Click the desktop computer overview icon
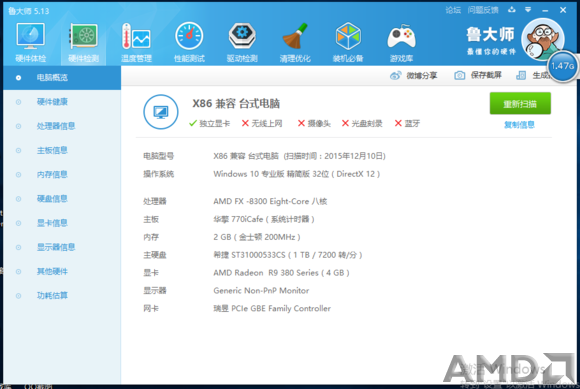Screen dimensions: 580x389 [x=161, y=112]
